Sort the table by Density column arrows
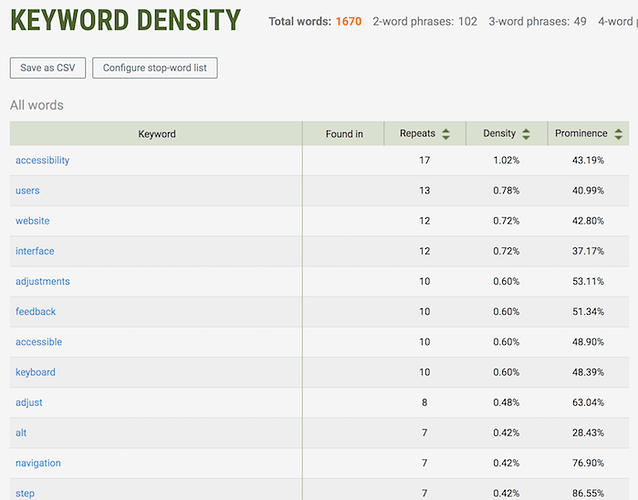Image resolution: width=638 pixels, height=500 pixels. click(x=528, y=134)
